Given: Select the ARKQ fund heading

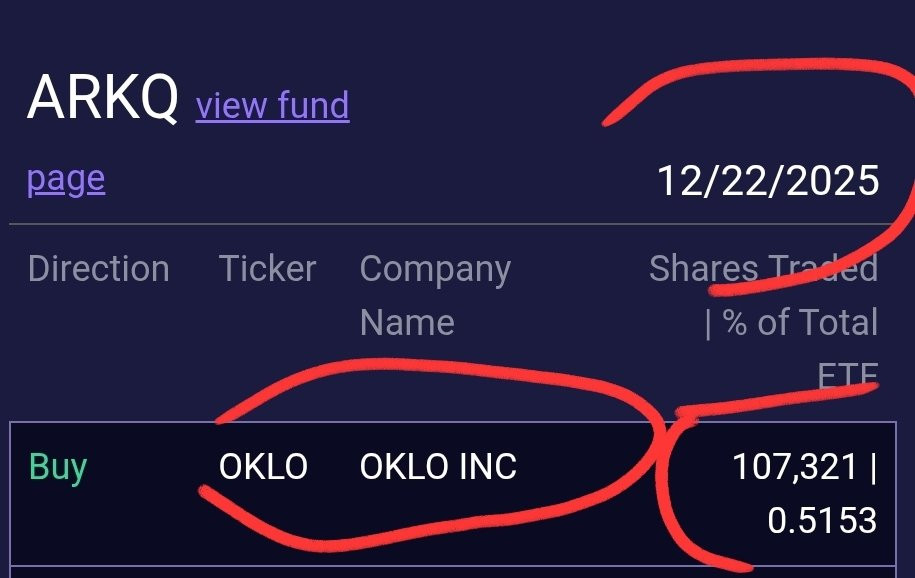Looking at the screenshot, I should (102, 98).
